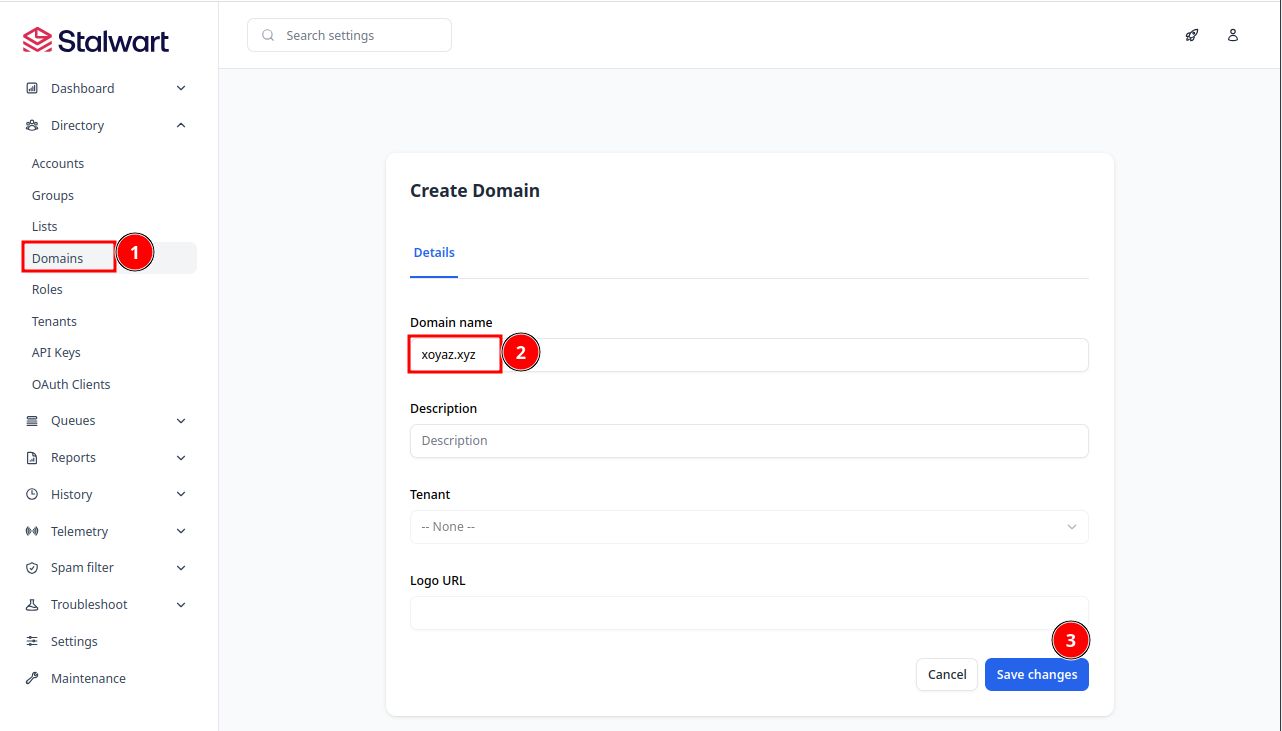This screenshot has width=1282, height=731.
Task: Click the History clock icon
Action: tap(32, 495)
